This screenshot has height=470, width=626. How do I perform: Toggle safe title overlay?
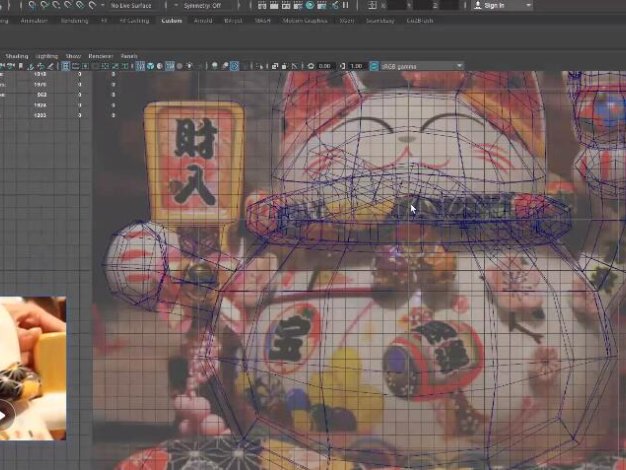(x=125, y=66)
